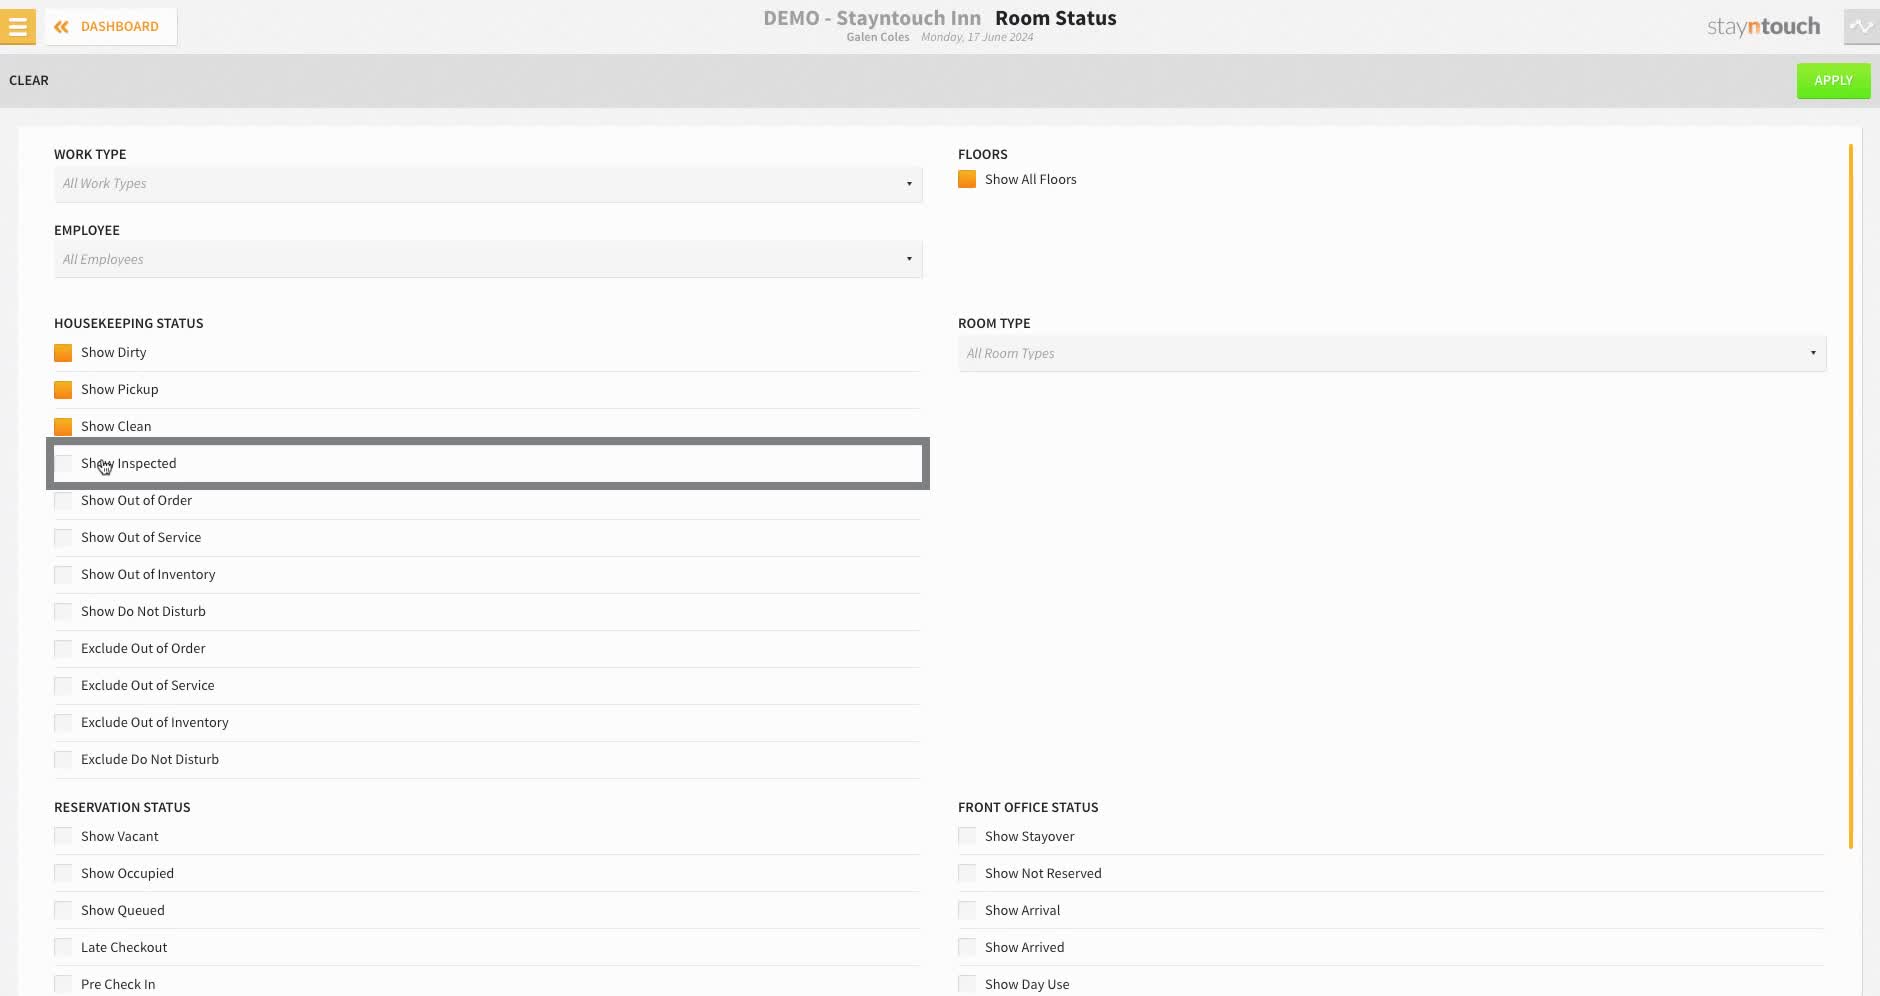The width and height of the screenshot is (1880, 996).
Task: Enable Show Out of Order
Action: click(63, 500)
